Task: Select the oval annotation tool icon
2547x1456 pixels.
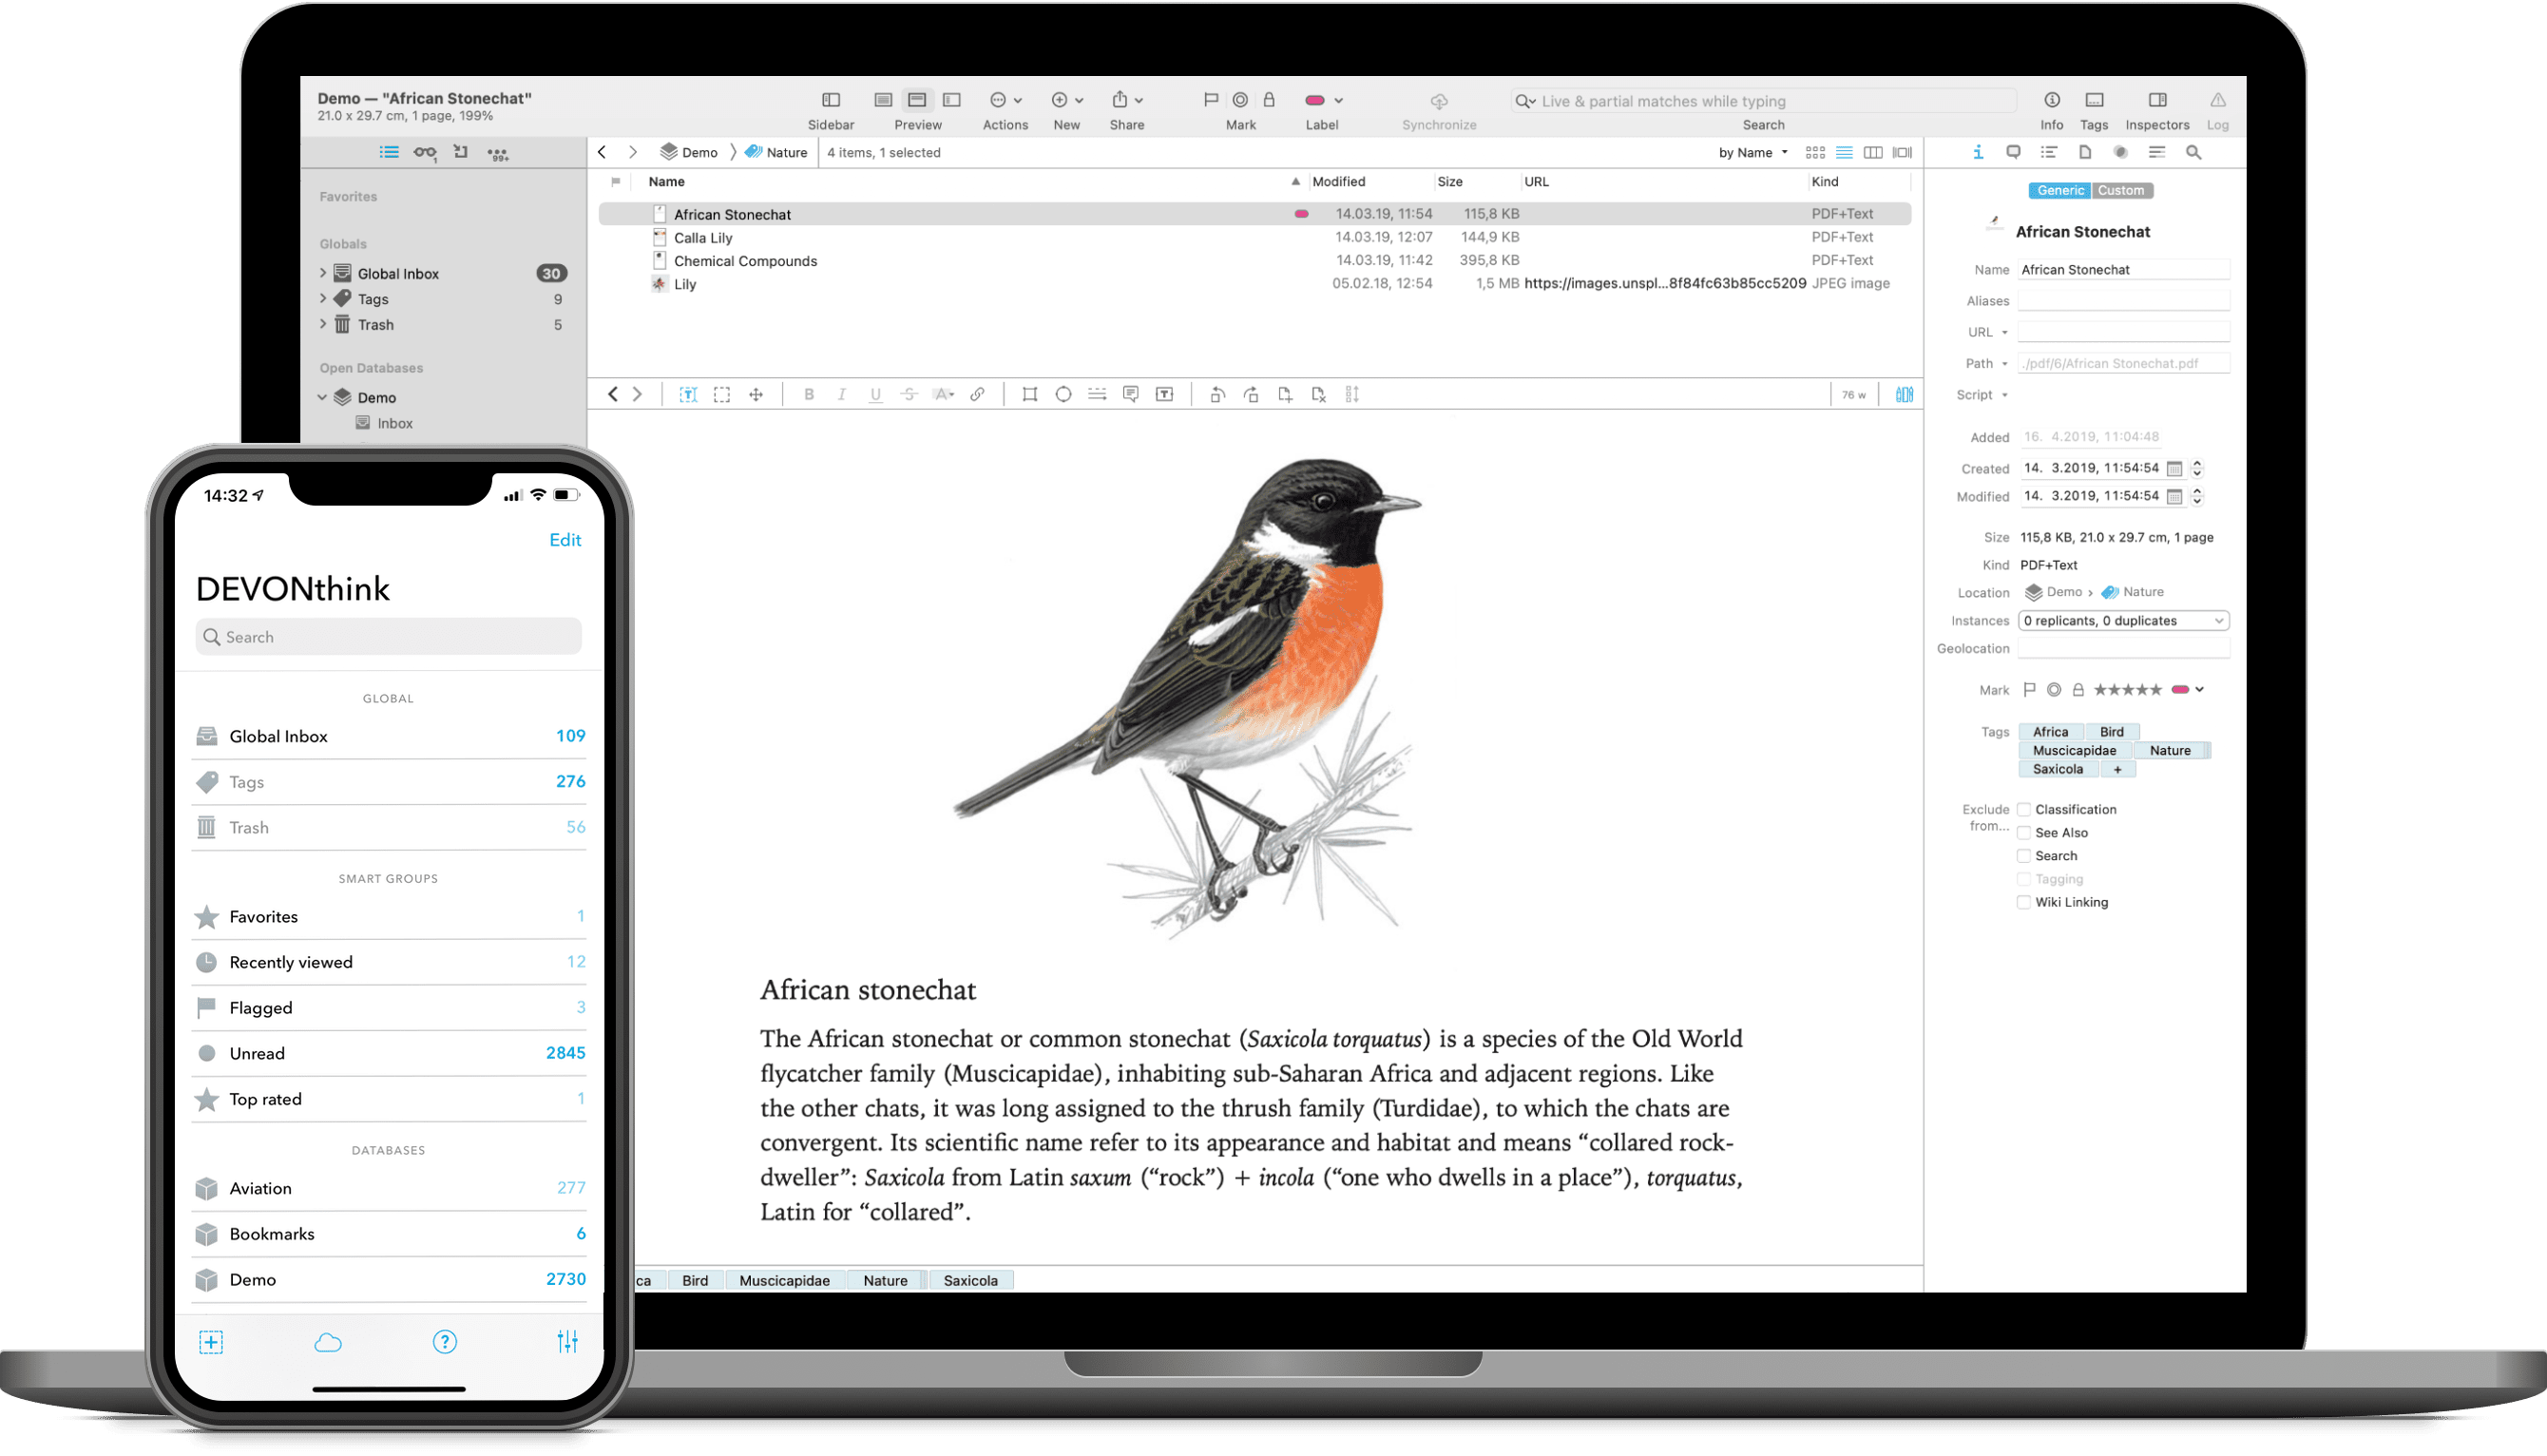Action: (x=1063, y=395)
